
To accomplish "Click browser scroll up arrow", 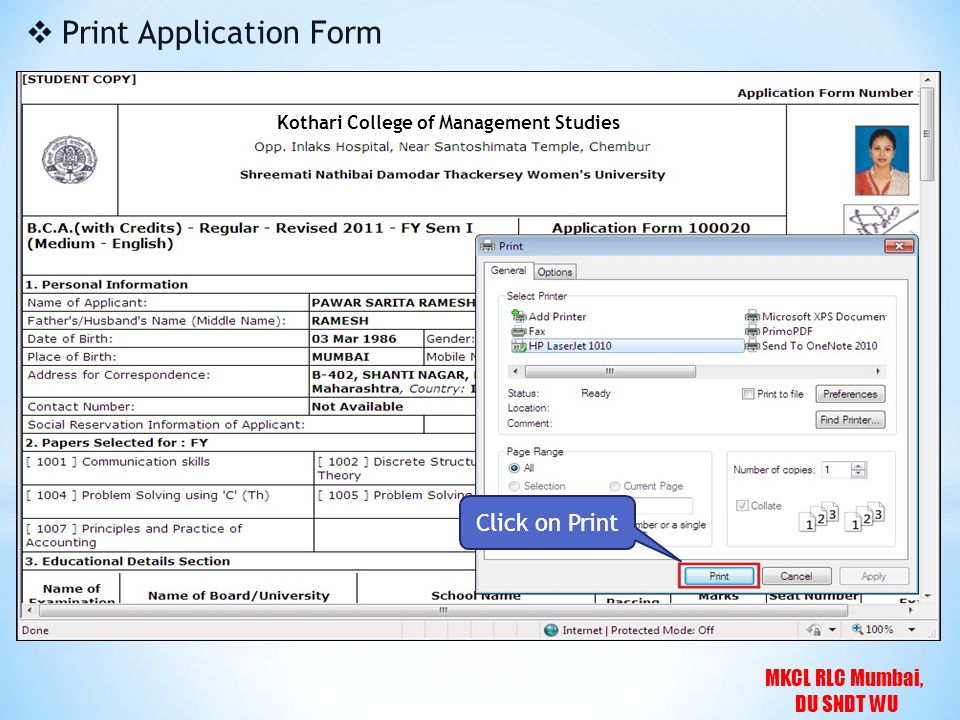I will [x=928, y=80].
